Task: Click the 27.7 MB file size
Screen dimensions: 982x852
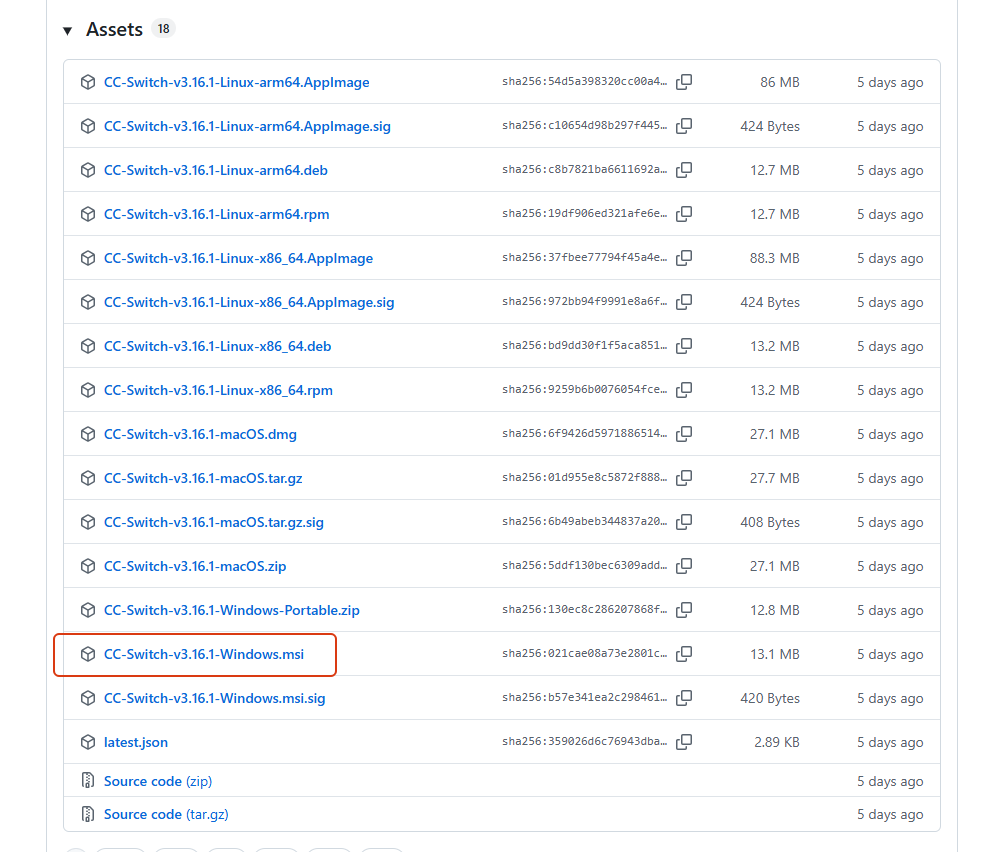Action: (775, 479)
